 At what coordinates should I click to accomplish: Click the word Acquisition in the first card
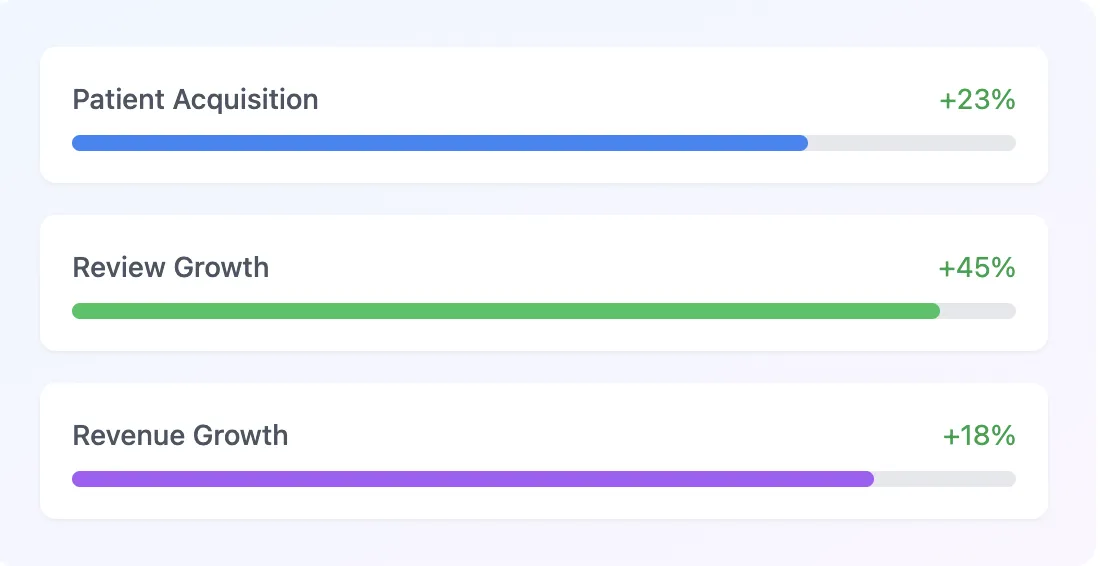[246, 100]
